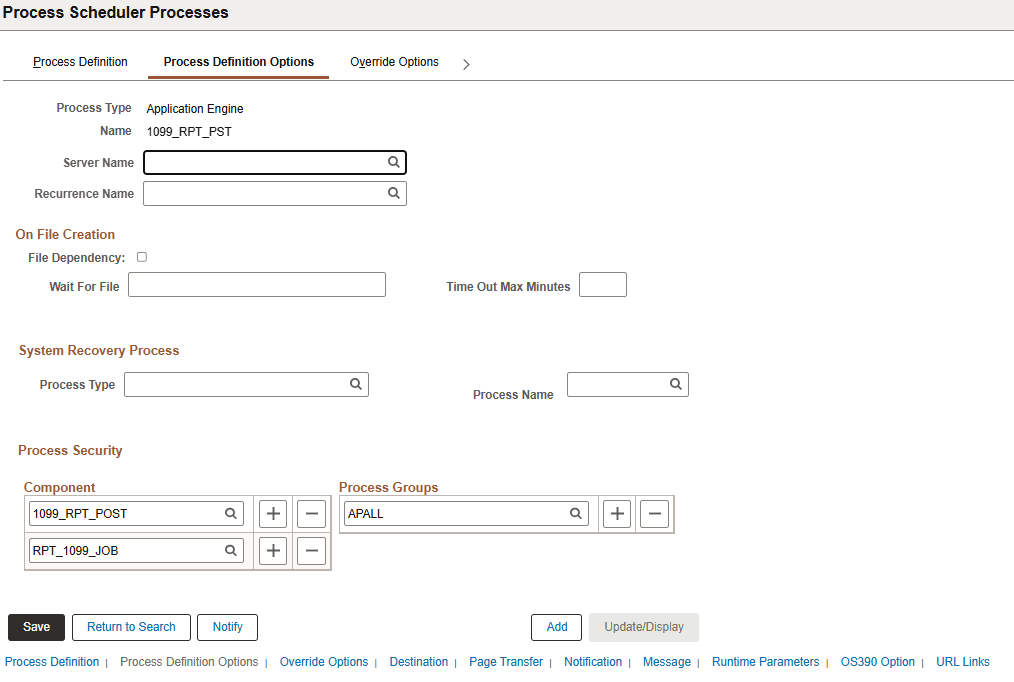Open the lookup for Component 1099_RPT_POST
Viewport: 1014px width, 682px height.
click(x=232, y=513)
